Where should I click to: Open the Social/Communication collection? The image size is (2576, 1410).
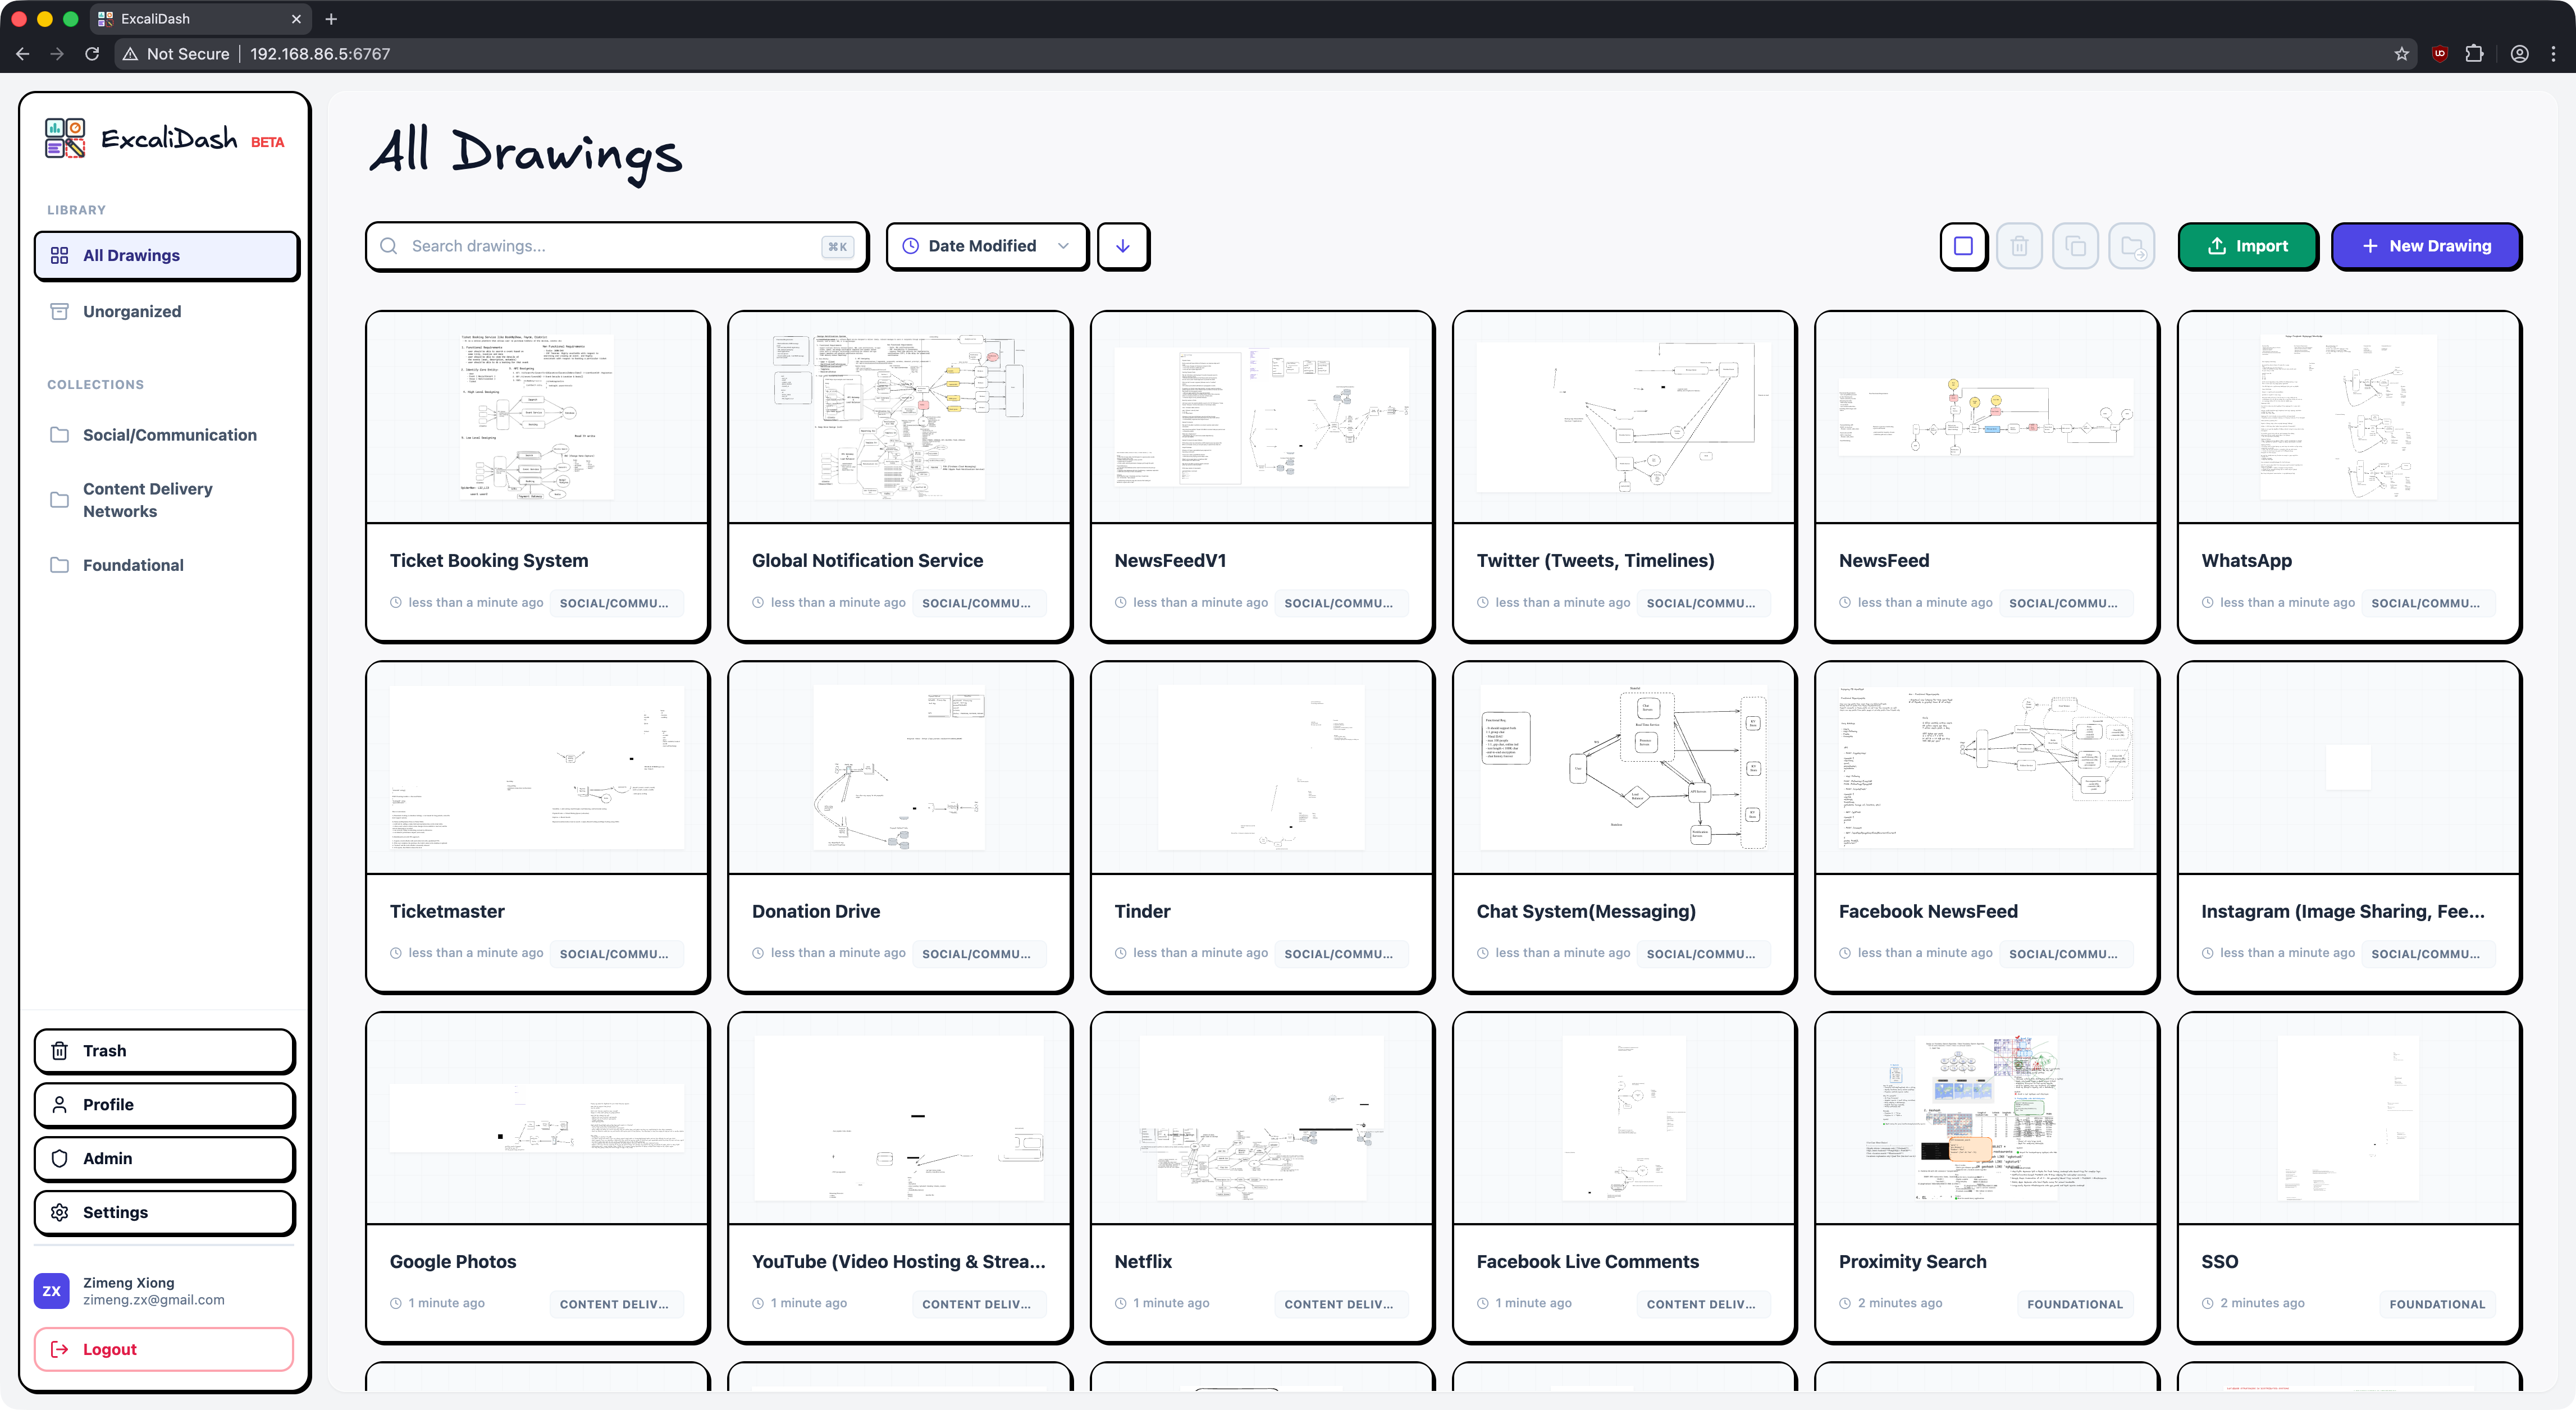[169, 435]
